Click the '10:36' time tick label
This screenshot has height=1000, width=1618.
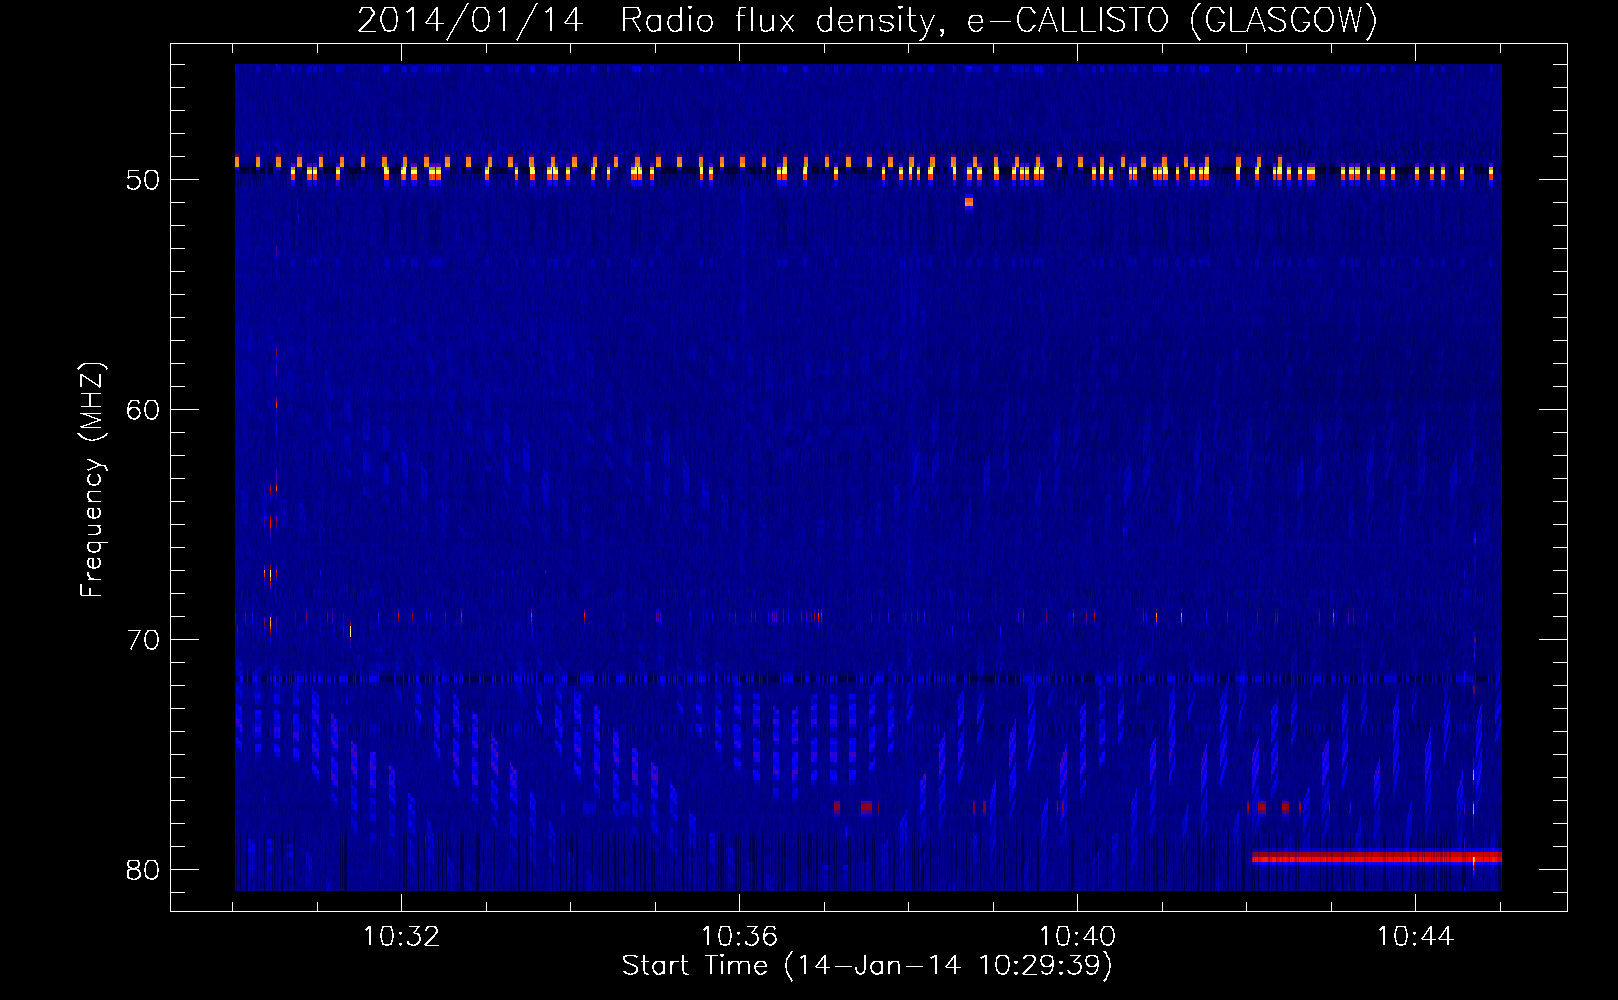tap(739, 937)
